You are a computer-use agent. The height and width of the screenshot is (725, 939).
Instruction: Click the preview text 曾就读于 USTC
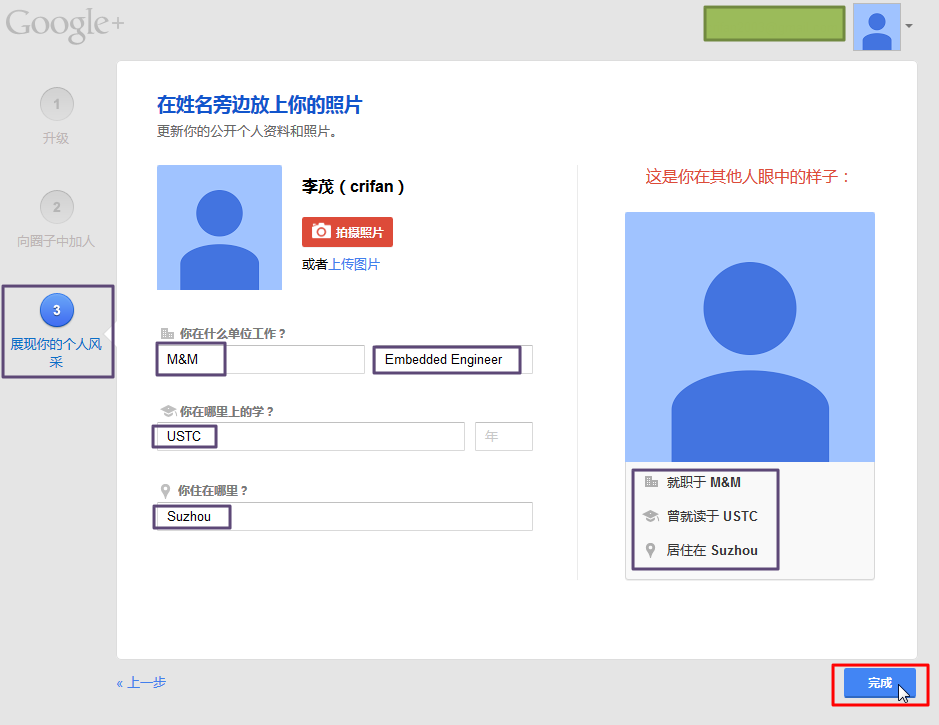(x=712, y=516)
